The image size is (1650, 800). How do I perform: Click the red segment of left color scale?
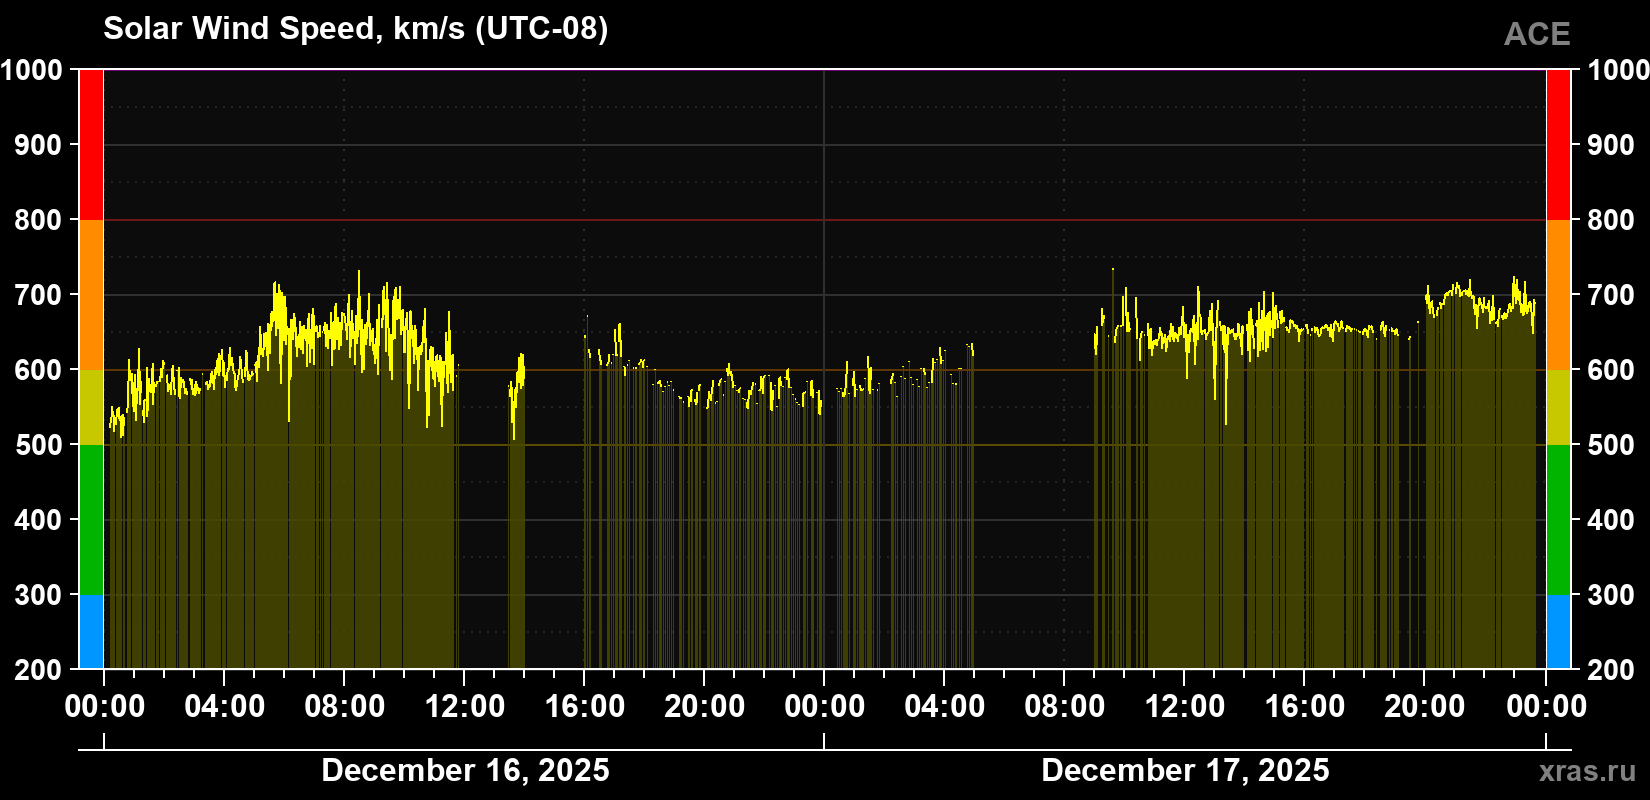[91, 145]
